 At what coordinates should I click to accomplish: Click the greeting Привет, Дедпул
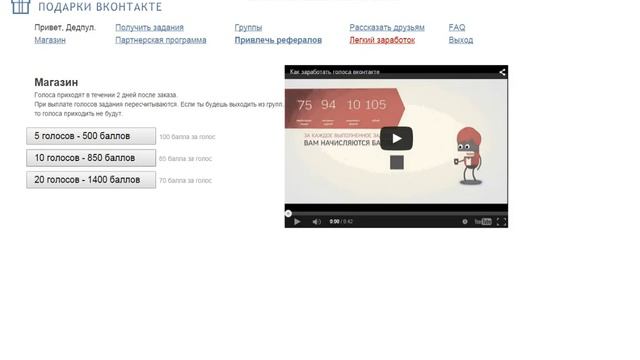click(65, 27)
